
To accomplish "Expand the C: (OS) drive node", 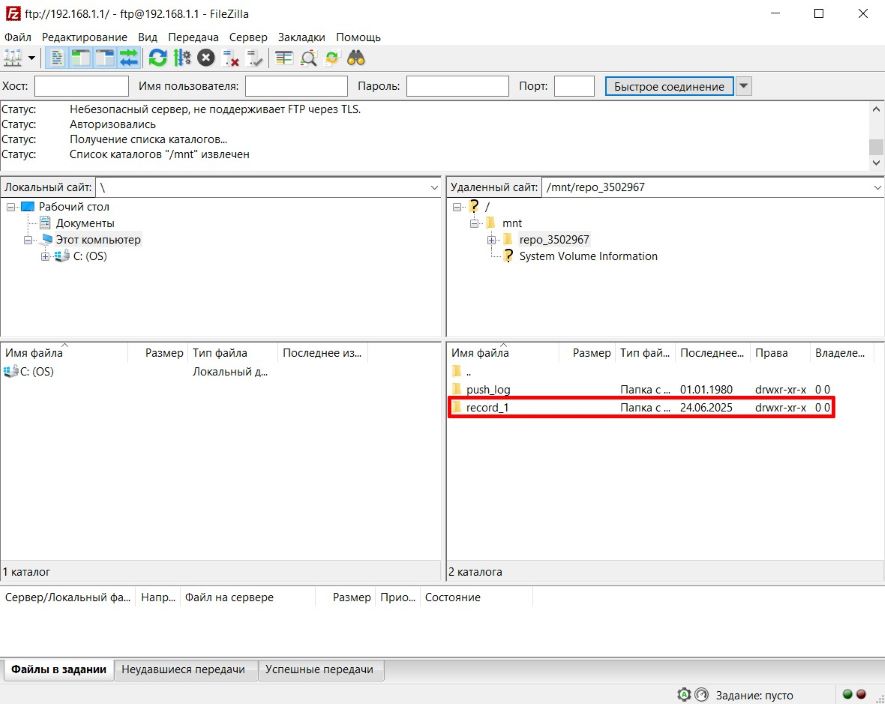I will [45, 257].
